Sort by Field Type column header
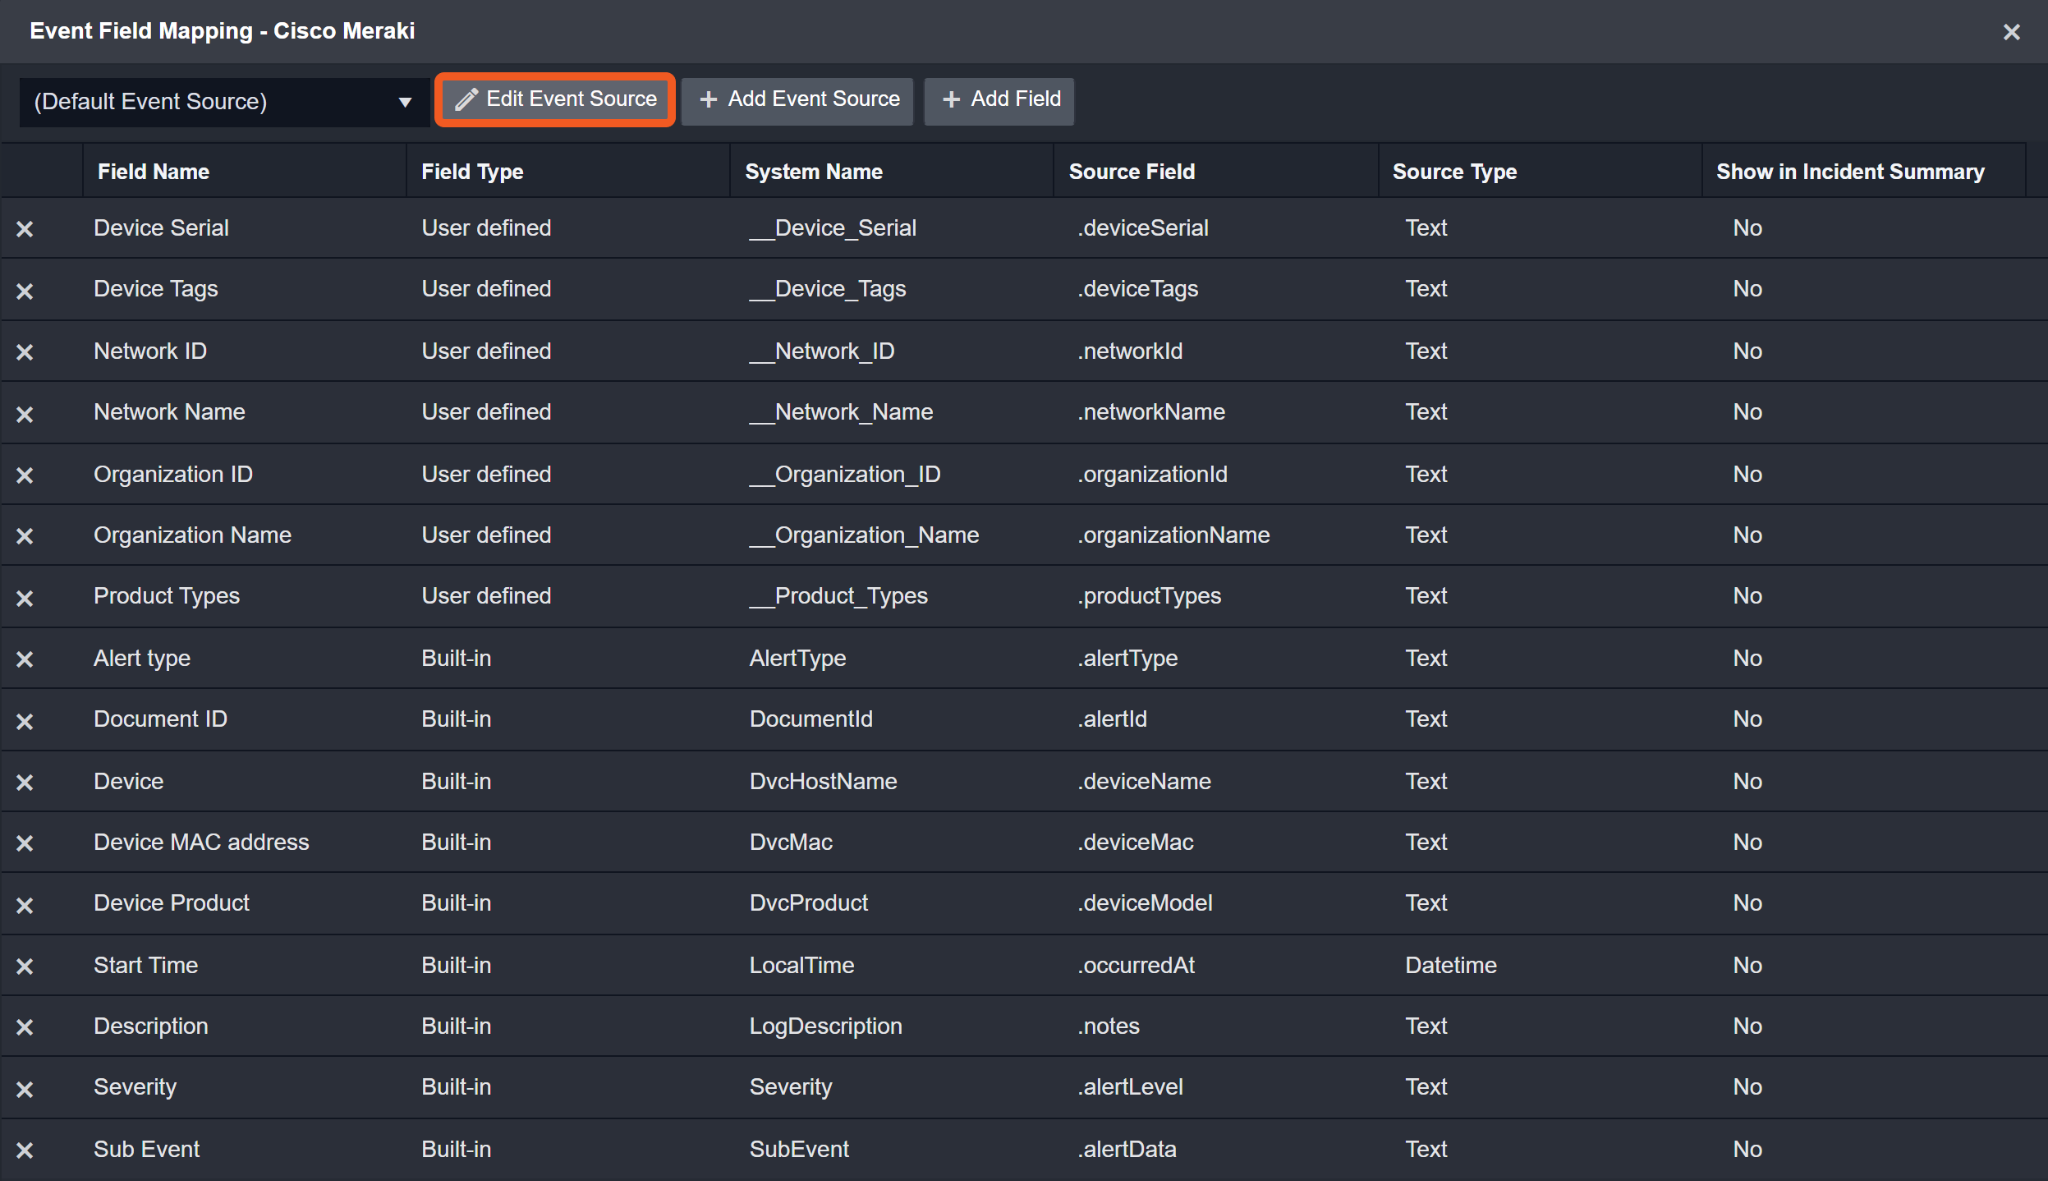 tap(472, 171)
